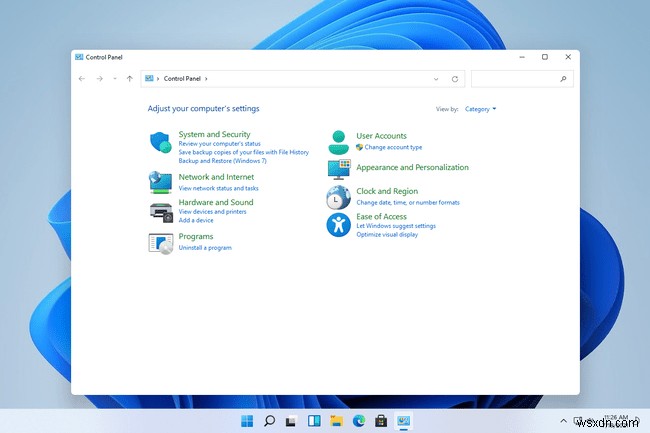Click Change date, time, or number formats
650x433 pixels.
click(x=408, y=203)
